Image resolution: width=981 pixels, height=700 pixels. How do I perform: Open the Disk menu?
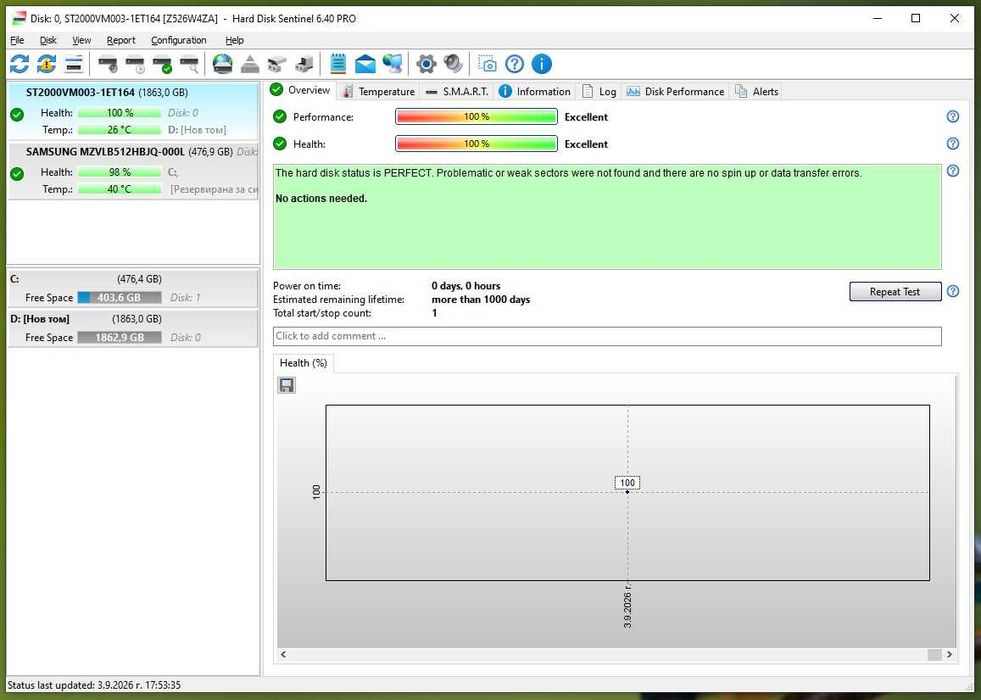[48, 40]
